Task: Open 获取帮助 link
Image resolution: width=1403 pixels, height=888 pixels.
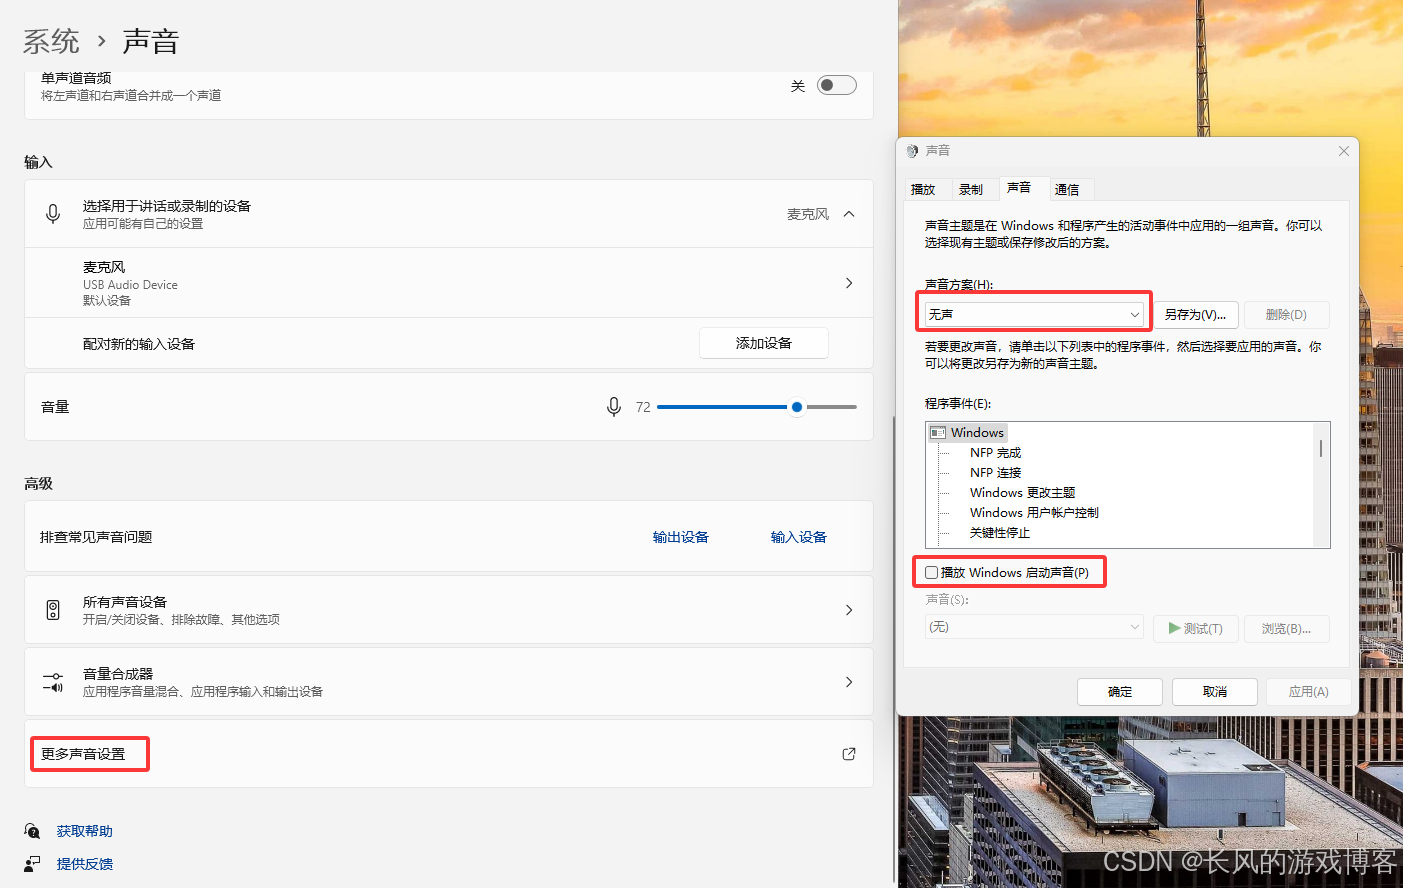Action: [85, 831]
